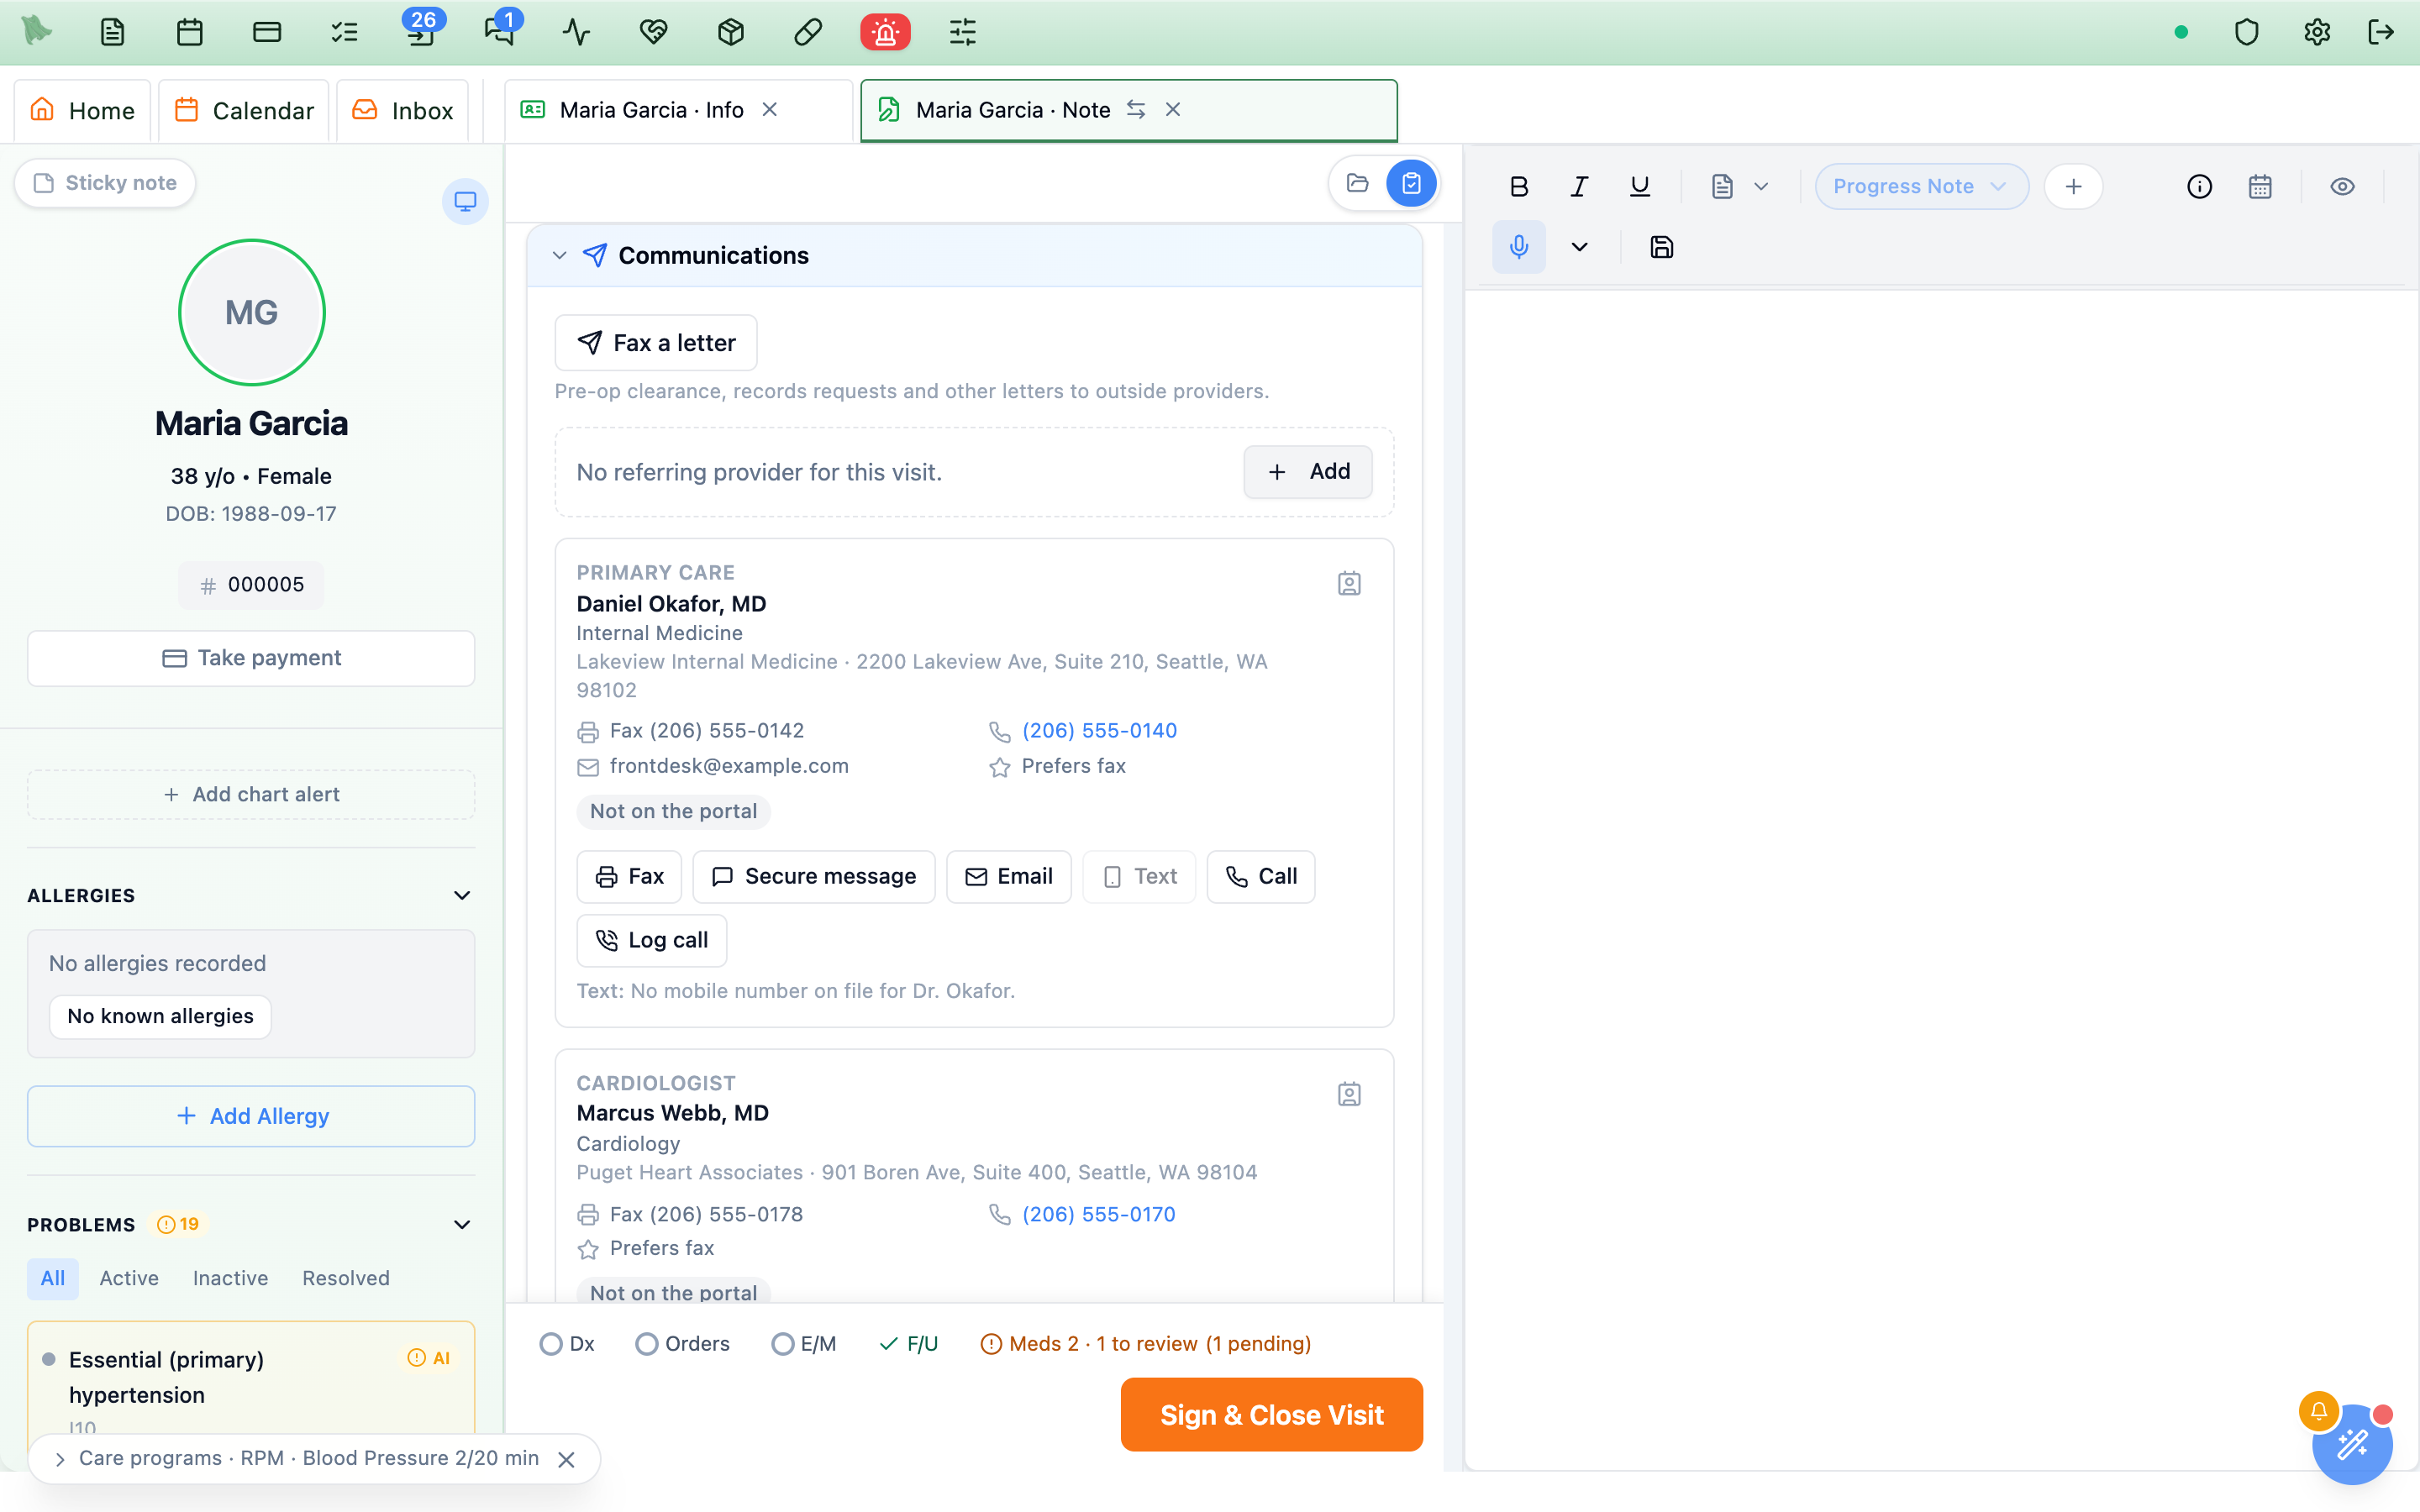Screen dimensions: 2420x1512
Task: Open the Progress Note type dropdown
Action: point(1921,186)
